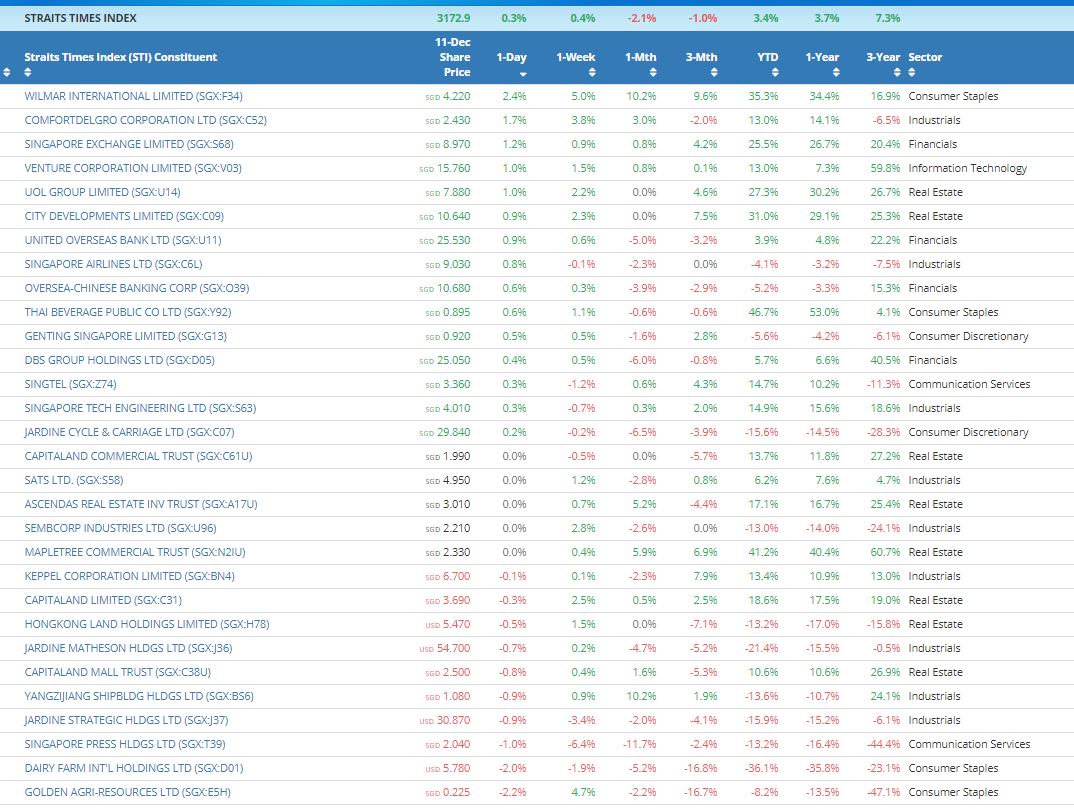
Task: Open City Developments Limited link
Action: pos(124,216)
